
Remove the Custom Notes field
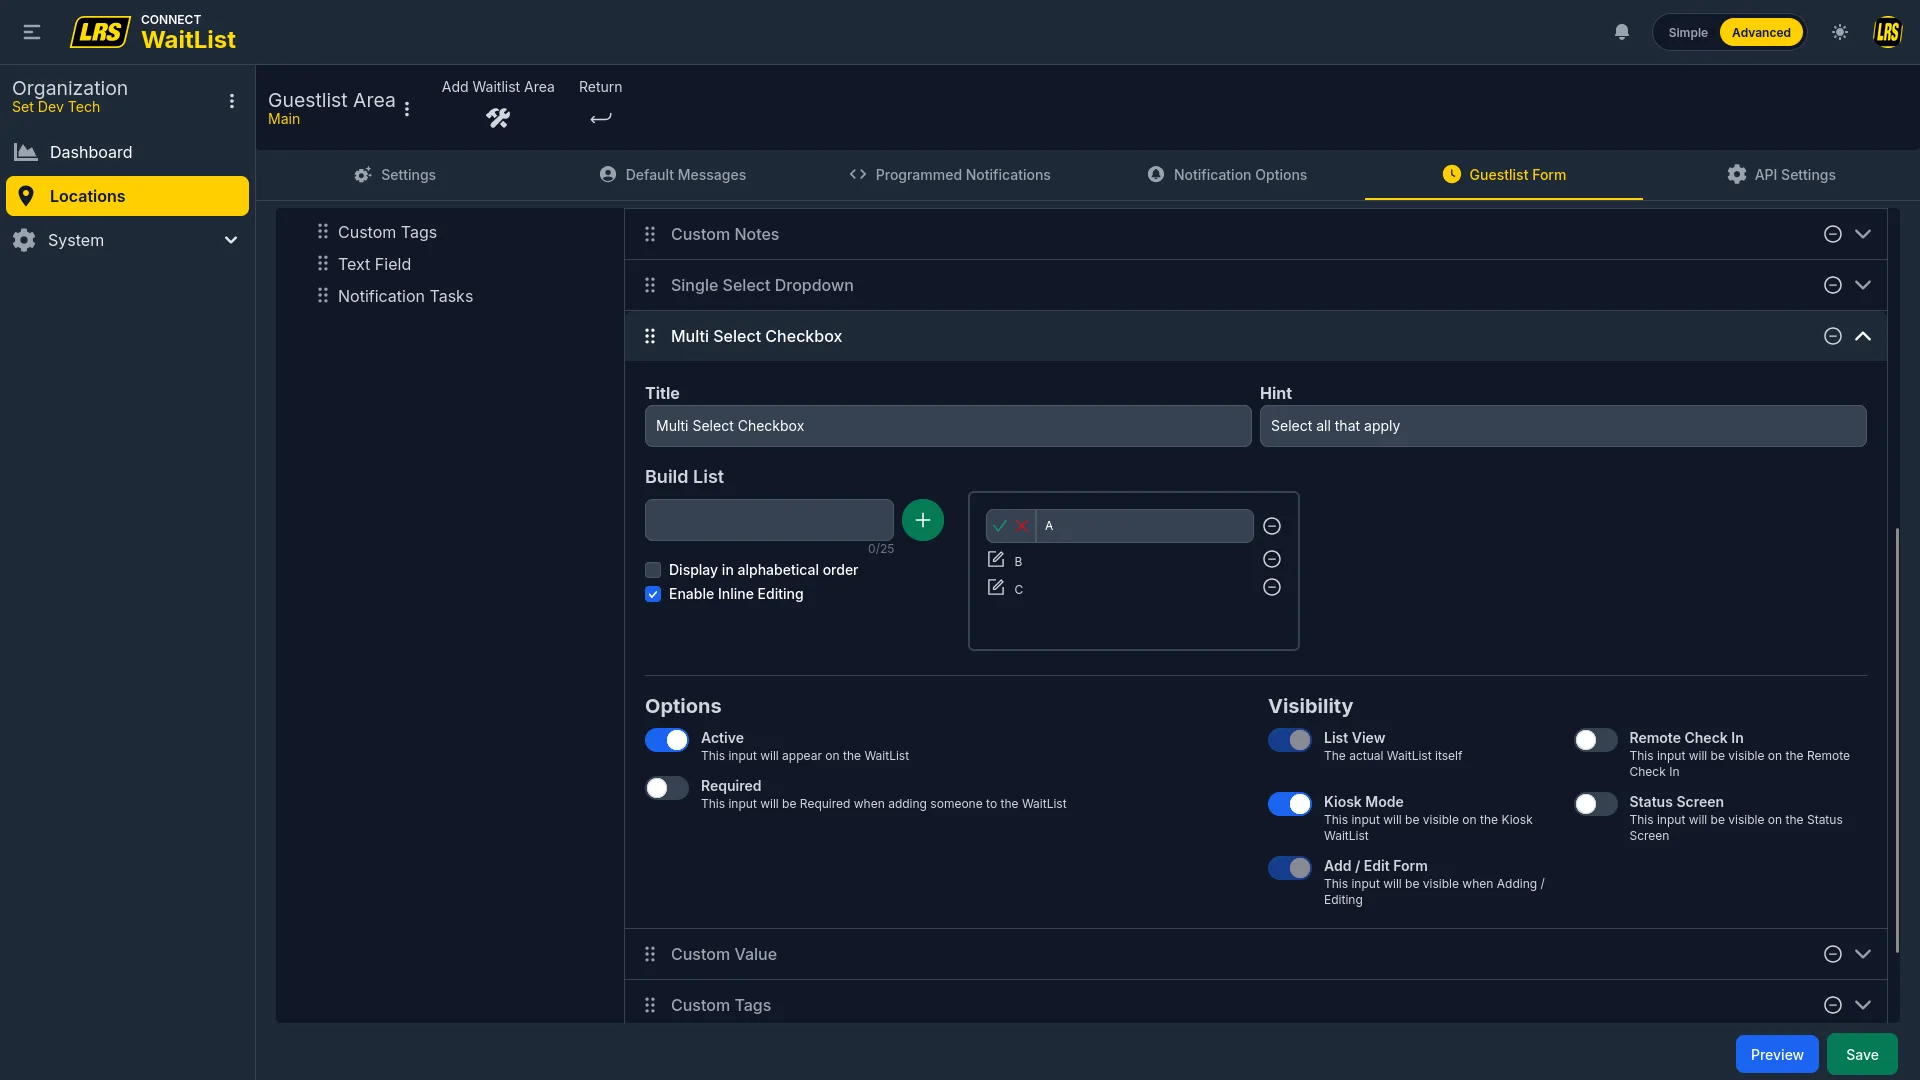tap(1833, 234)
